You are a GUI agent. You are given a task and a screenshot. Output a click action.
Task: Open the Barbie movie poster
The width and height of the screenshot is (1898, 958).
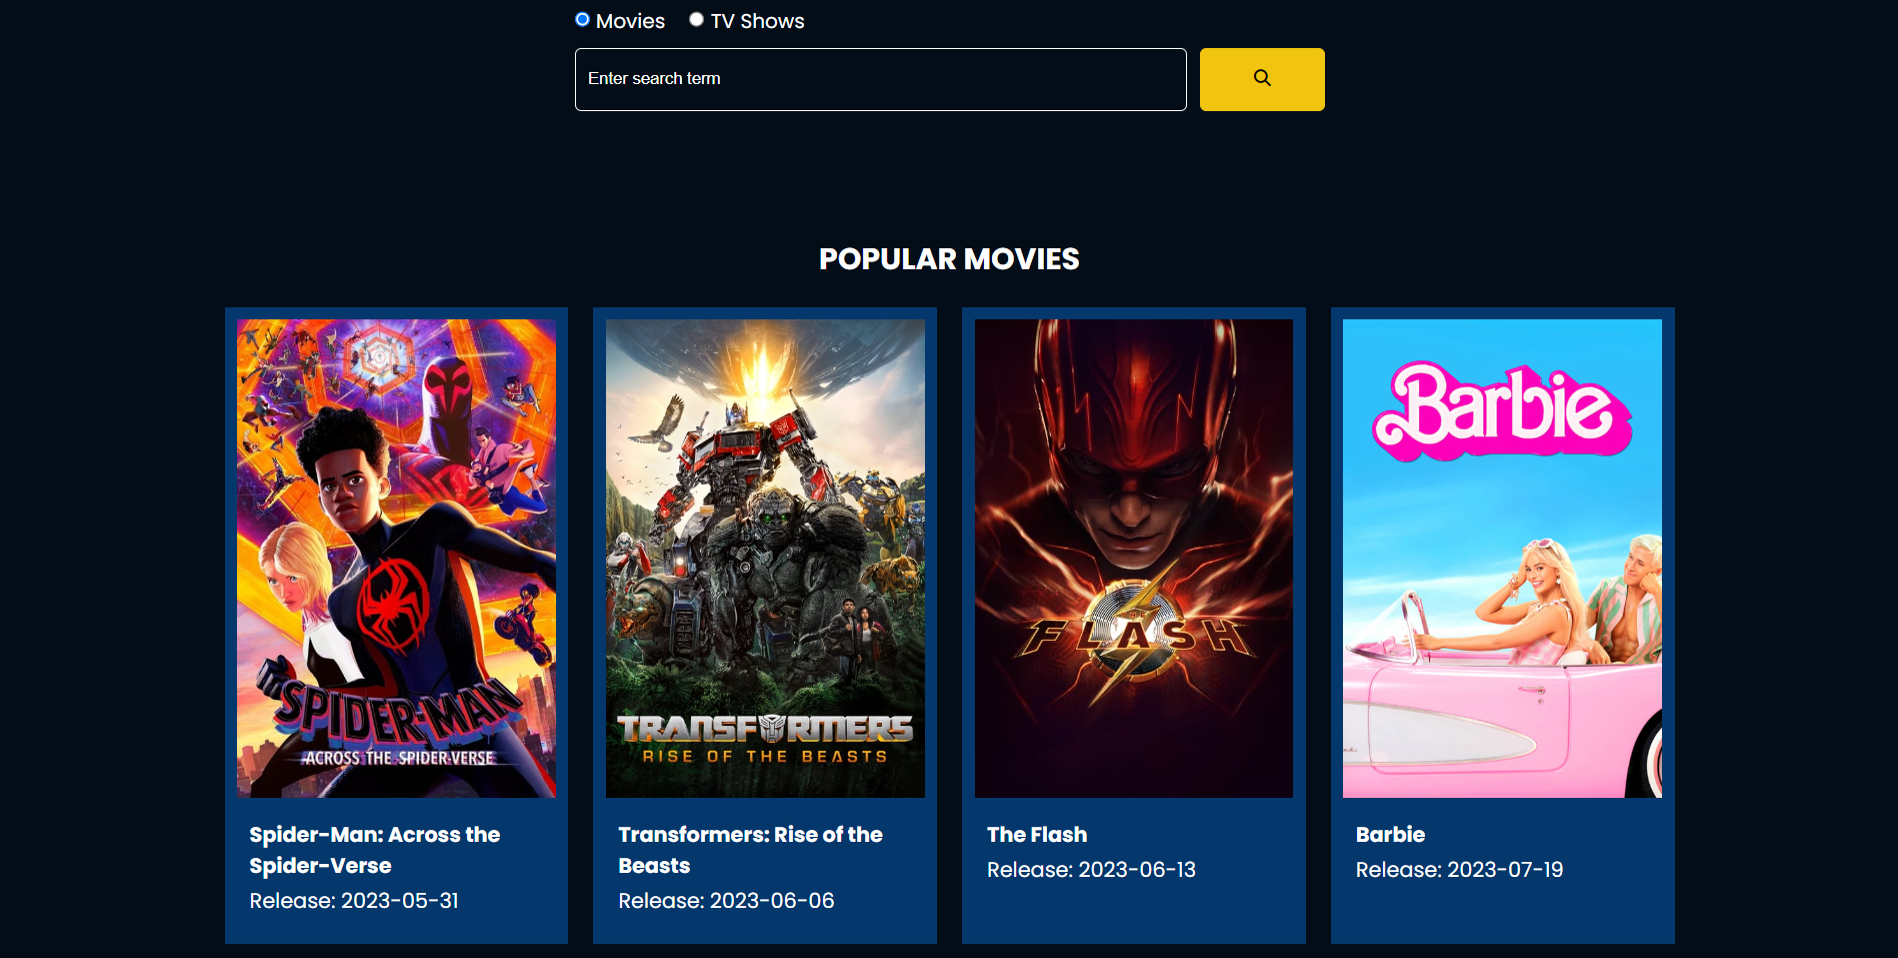[1501, 558]
